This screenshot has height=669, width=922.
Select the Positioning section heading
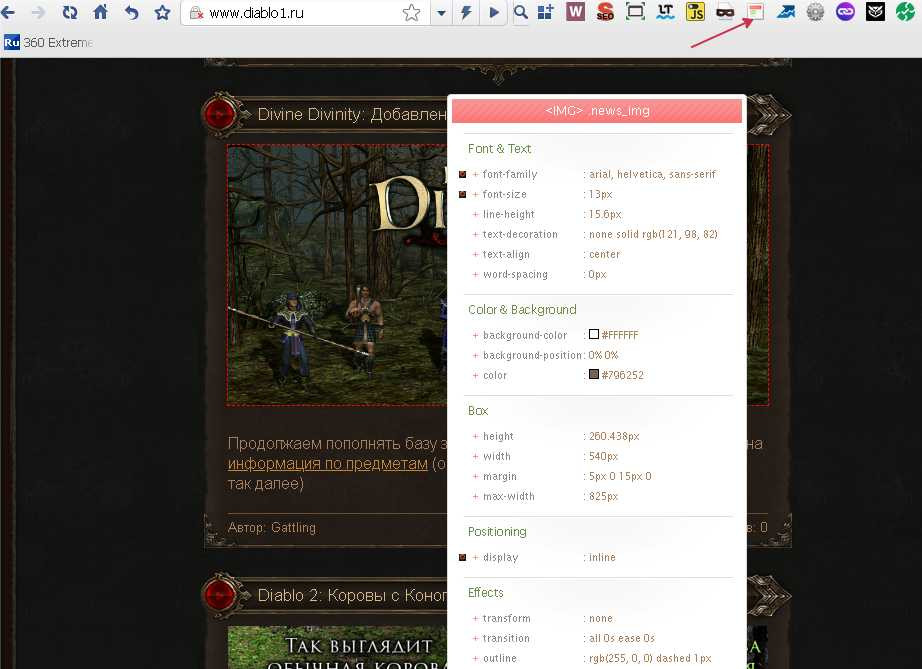coord(497,532)
